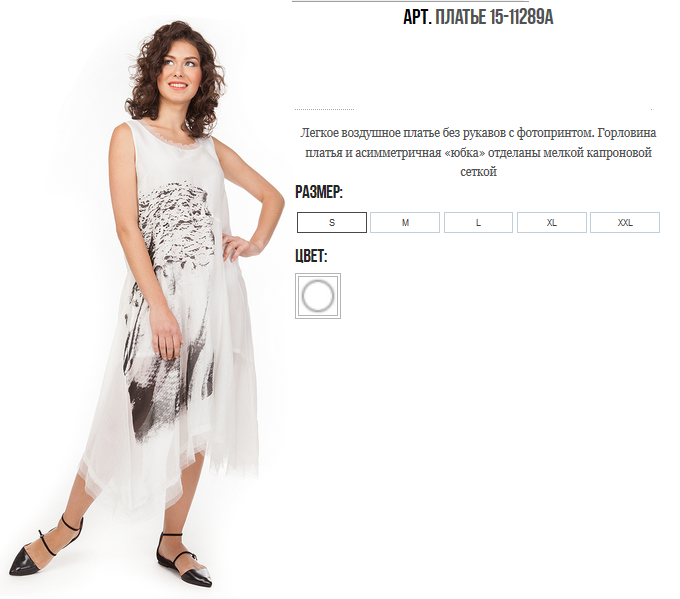The height and width of the screenshot is (599, 680).
Task: Choose the M size box
Action: tap(405, 223)
